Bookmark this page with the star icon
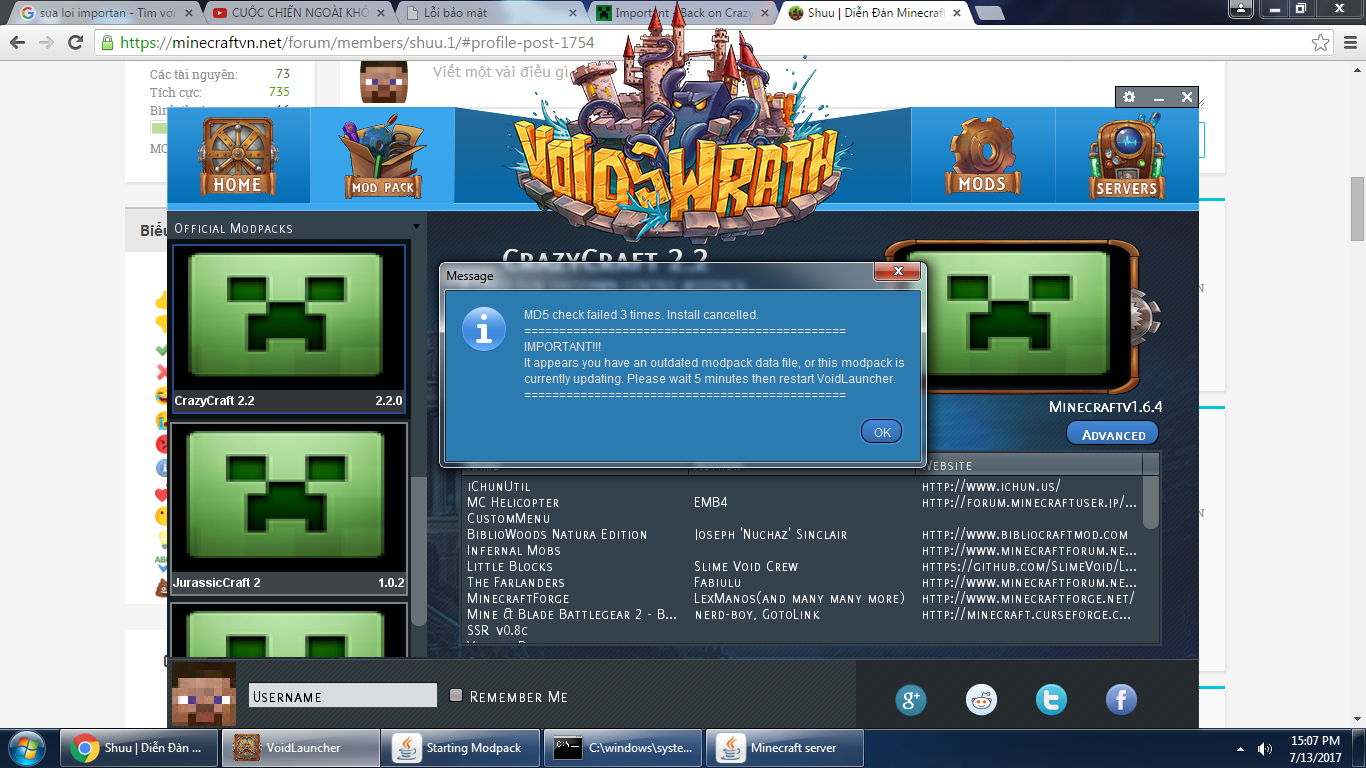 coord(1320,43)
